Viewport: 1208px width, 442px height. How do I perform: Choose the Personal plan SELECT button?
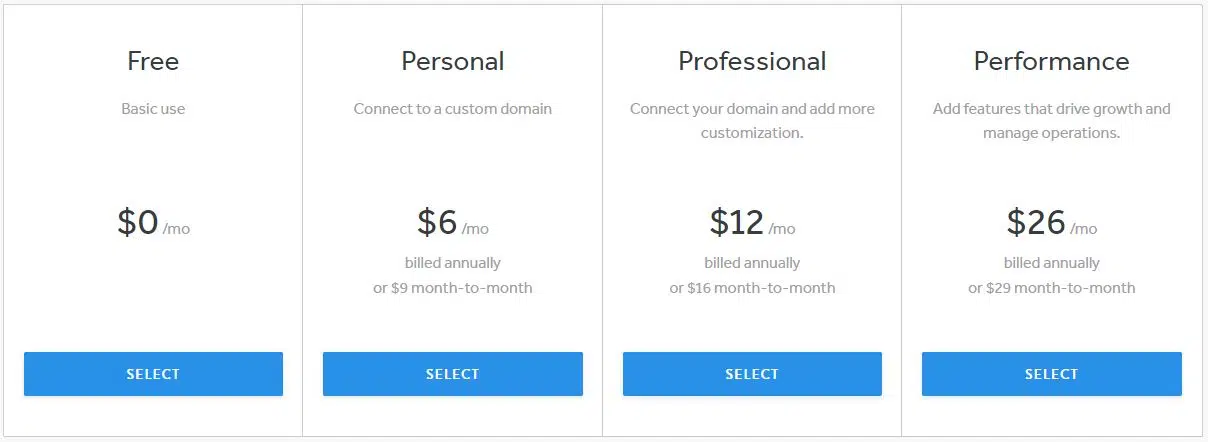(452, 374)
